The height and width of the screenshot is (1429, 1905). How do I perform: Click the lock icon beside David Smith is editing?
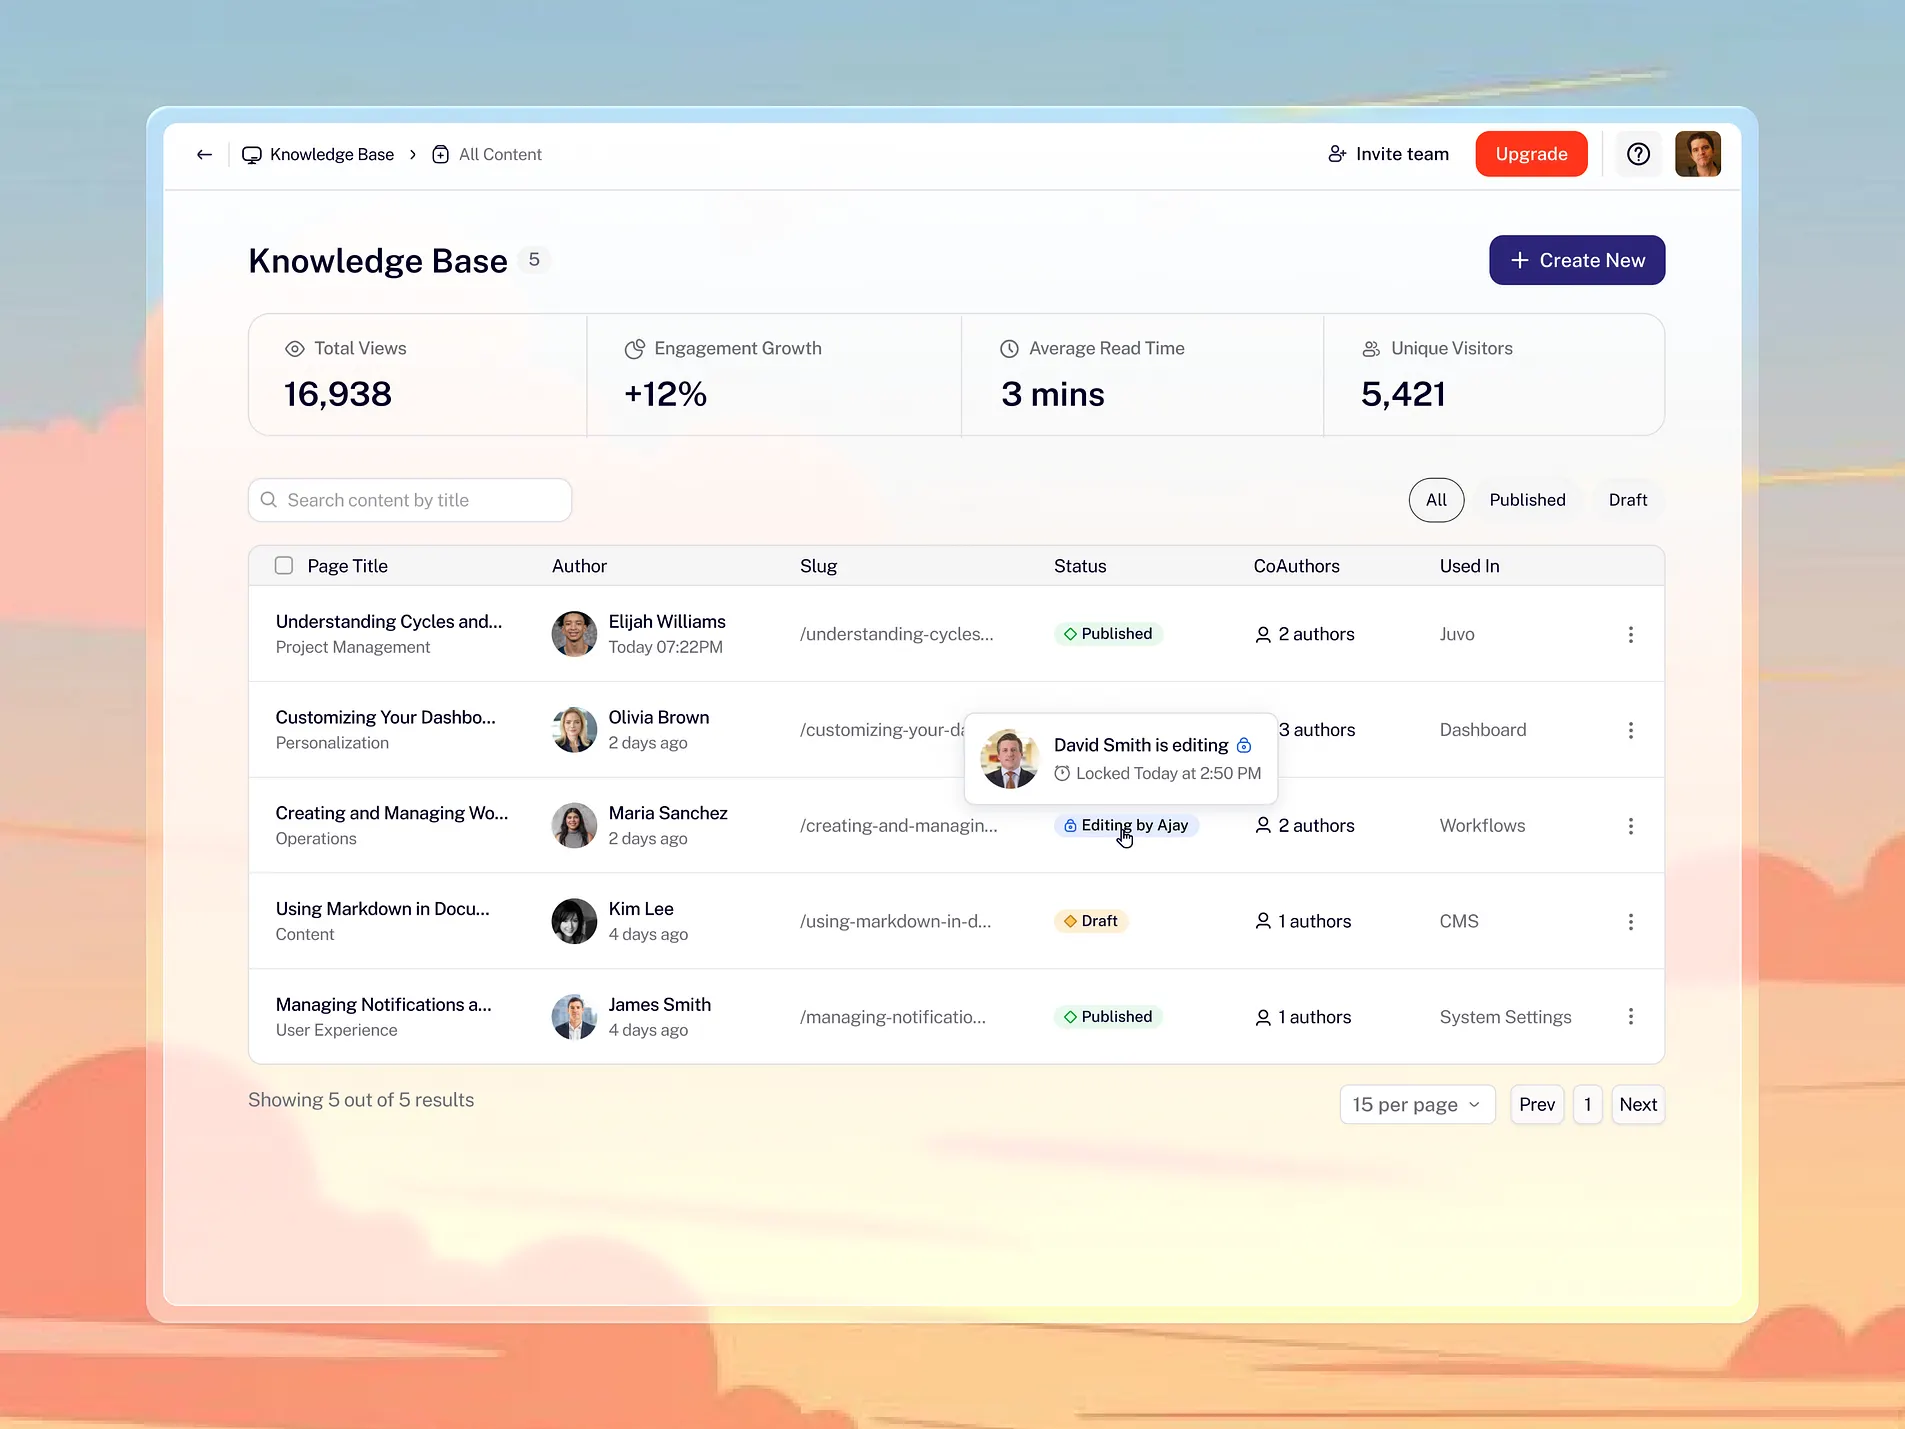pos(1244,745)
